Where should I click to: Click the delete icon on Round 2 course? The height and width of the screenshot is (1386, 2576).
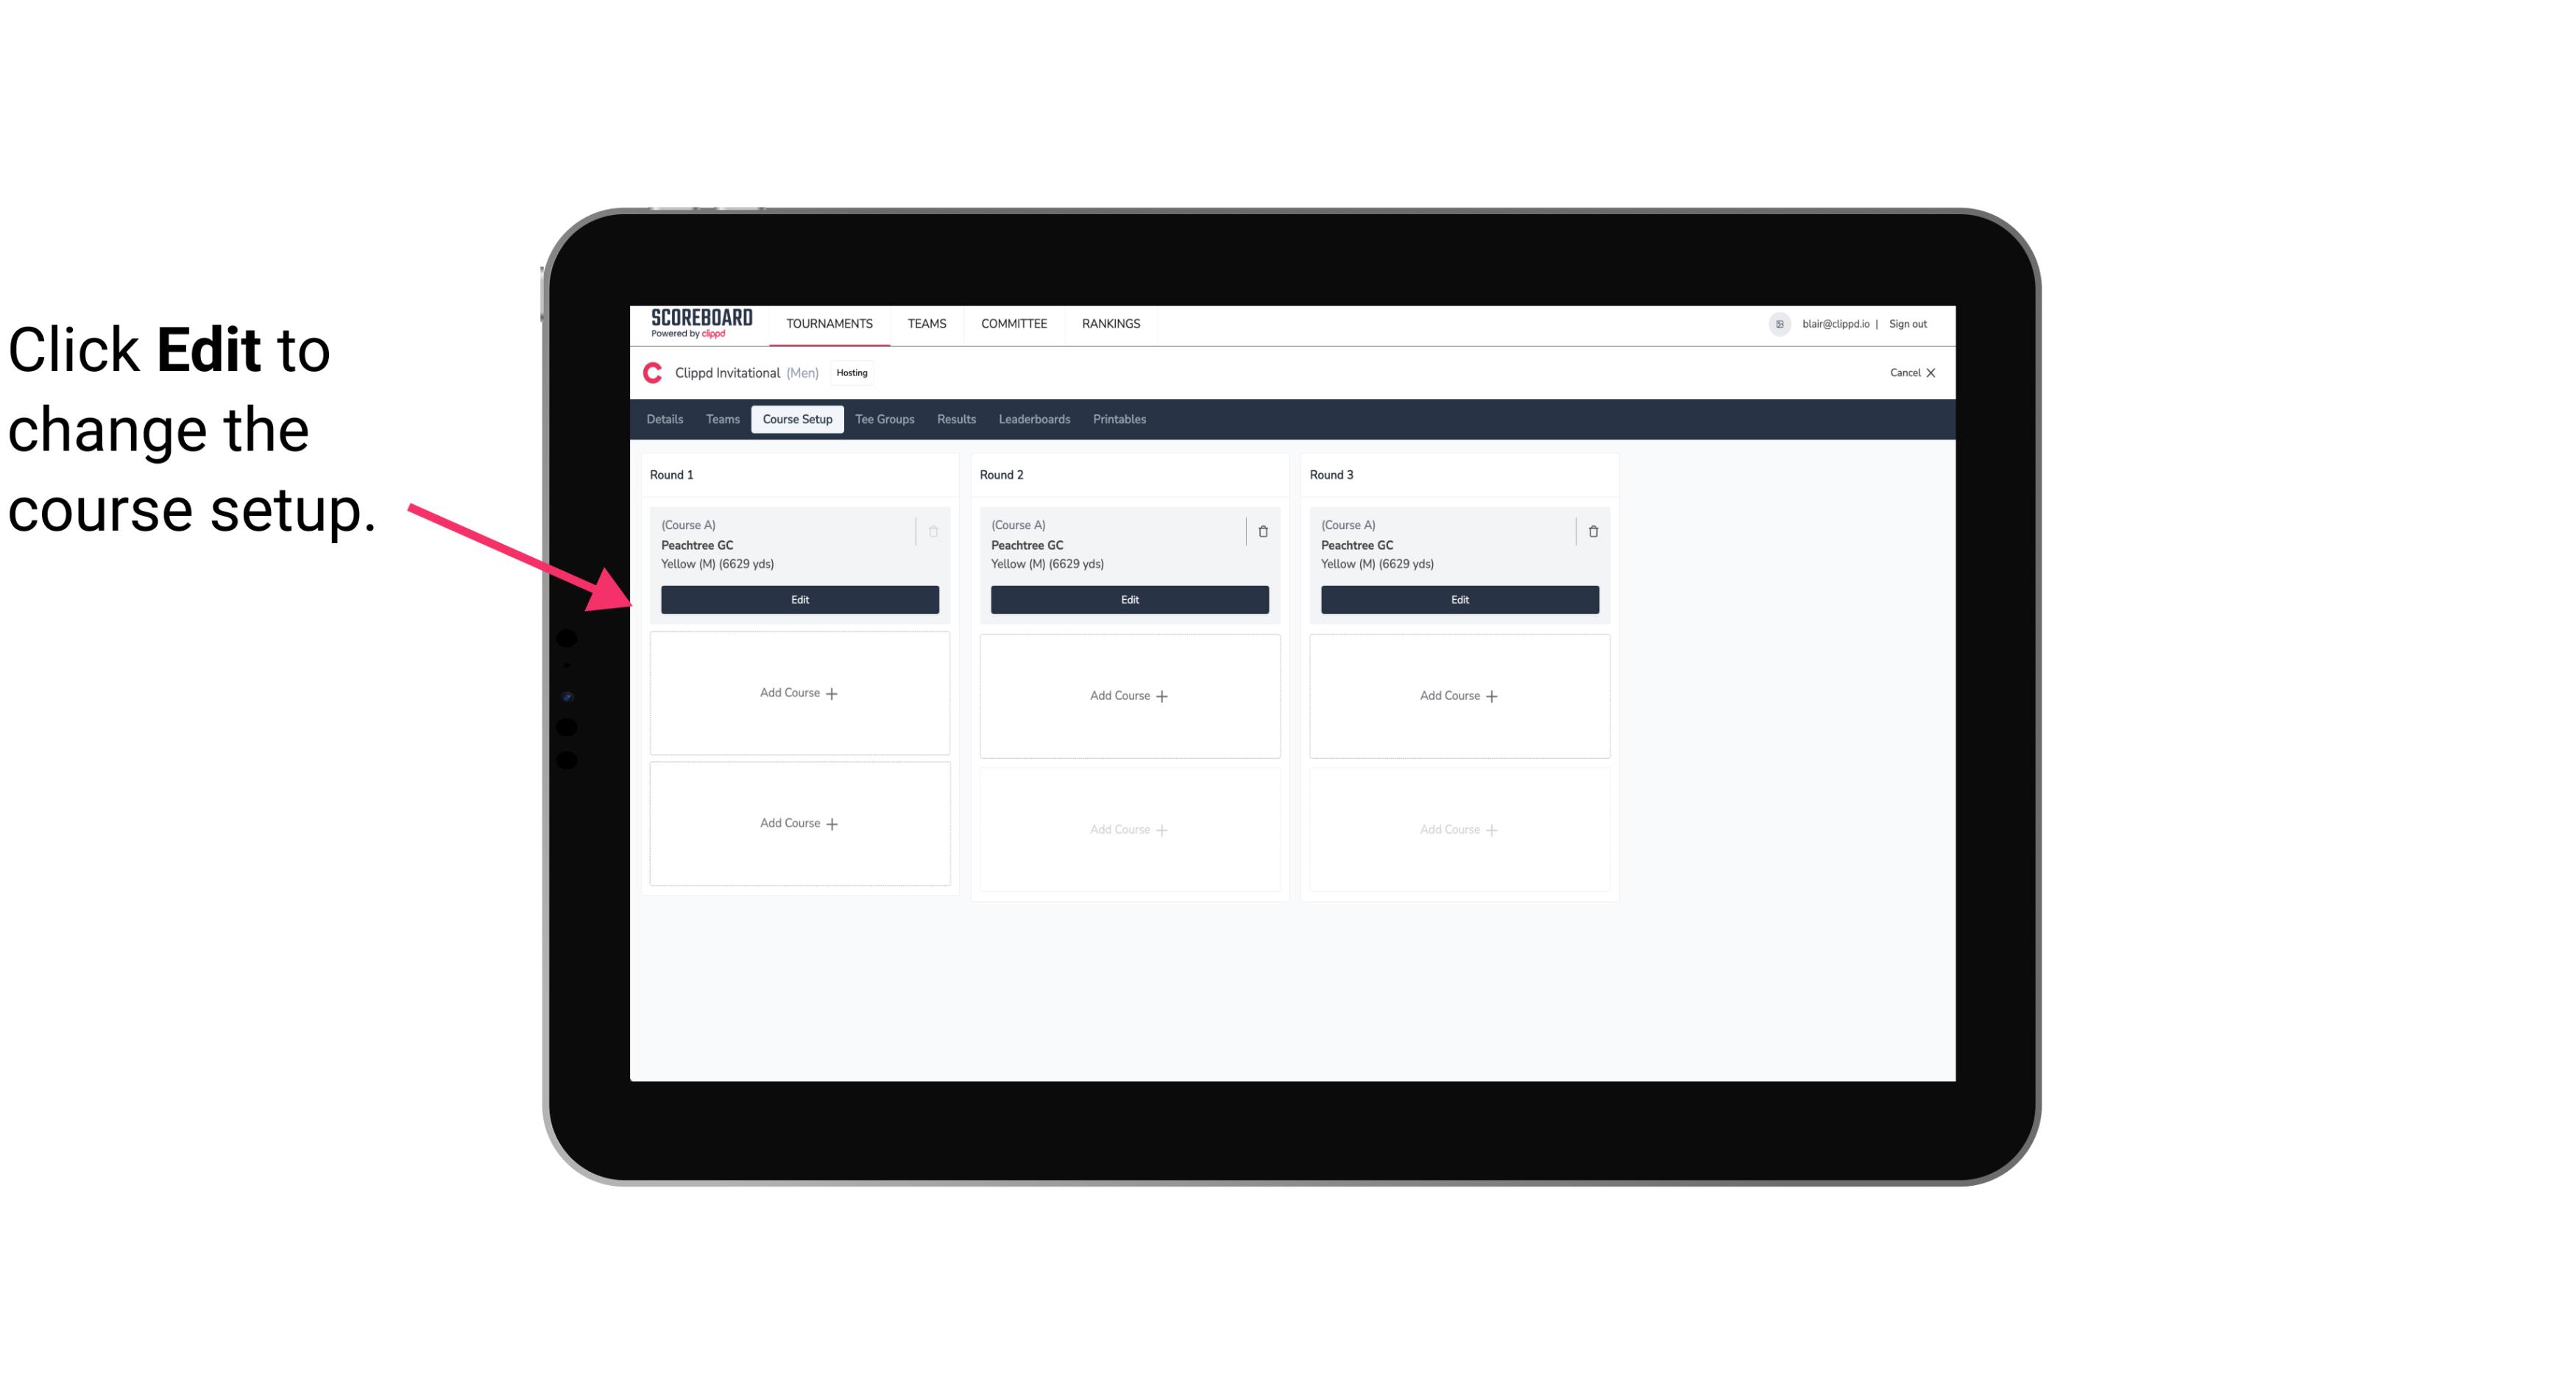1261,531
